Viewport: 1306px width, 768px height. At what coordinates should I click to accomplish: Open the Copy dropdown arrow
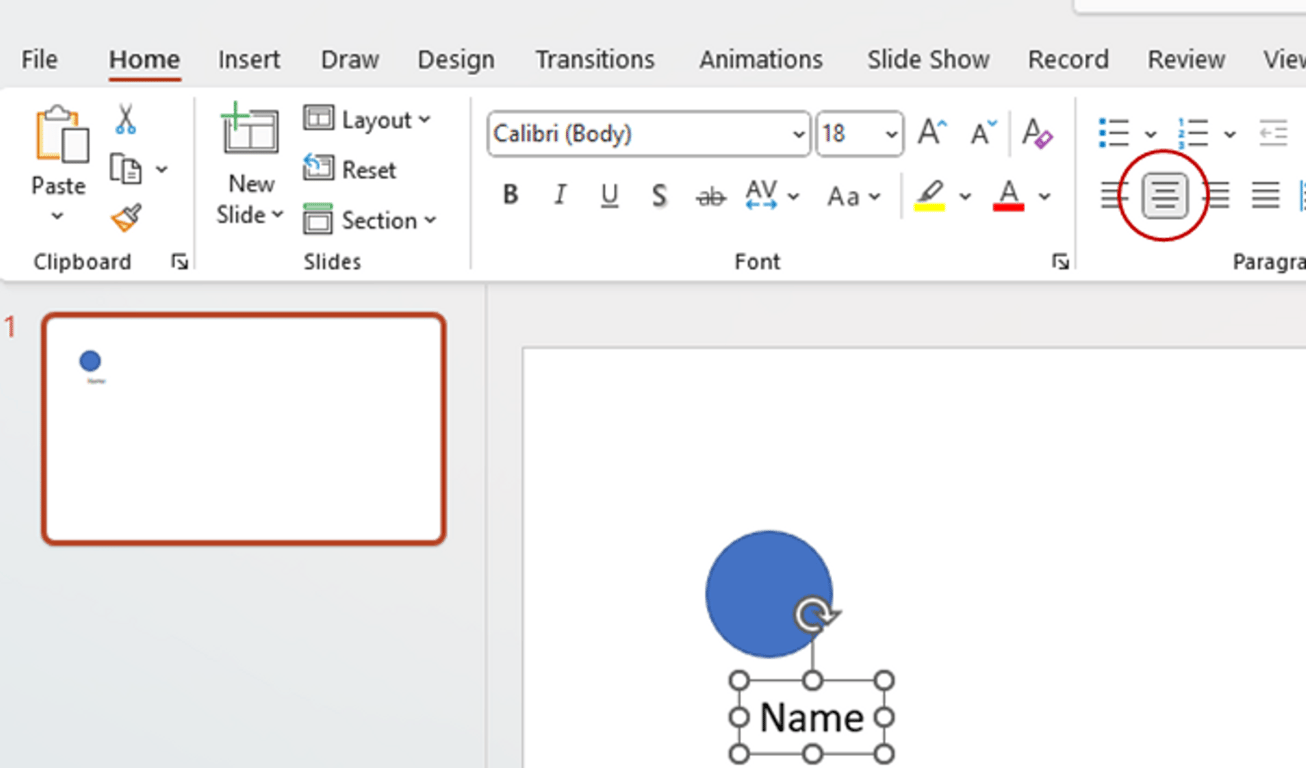(161, 170)
